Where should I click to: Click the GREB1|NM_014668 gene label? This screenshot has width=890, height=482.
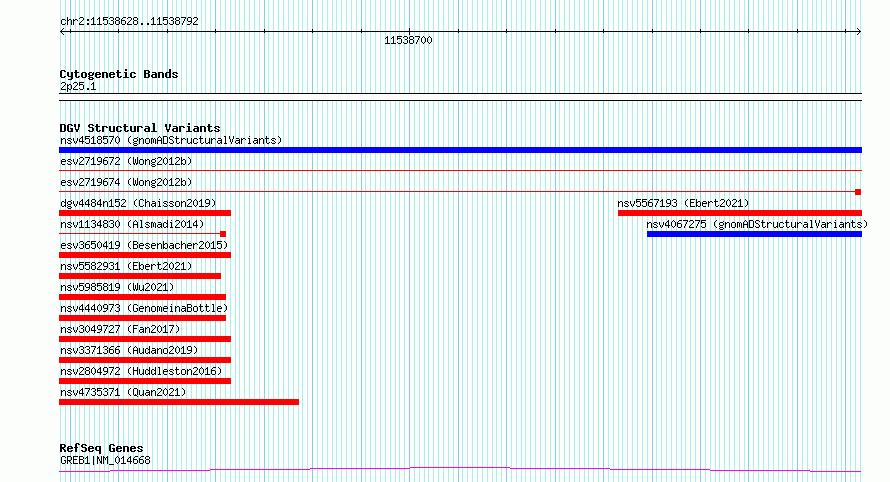click(105, 460)
